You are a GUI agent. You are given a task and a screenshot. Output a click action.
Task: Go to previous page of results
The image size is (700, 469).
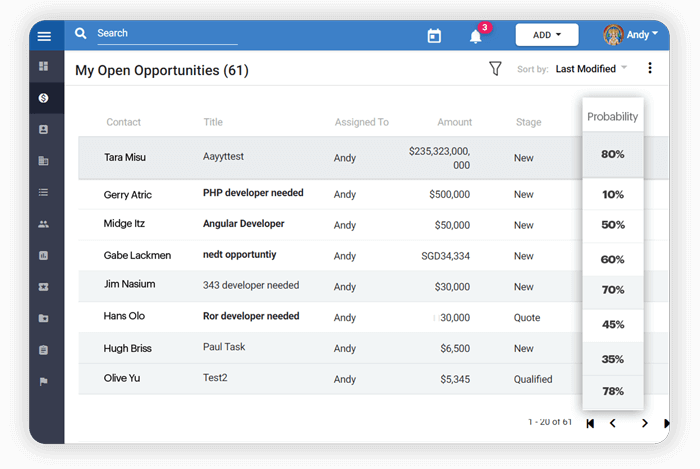(x=613, y=423)
